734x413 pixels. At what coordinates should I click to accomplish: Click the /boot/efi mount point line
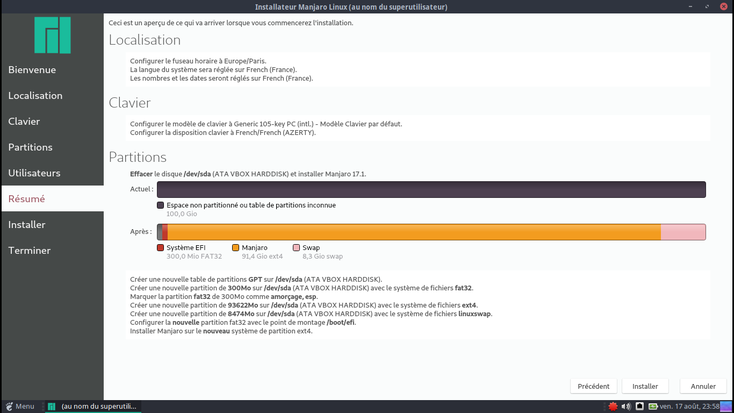(243, 322)
